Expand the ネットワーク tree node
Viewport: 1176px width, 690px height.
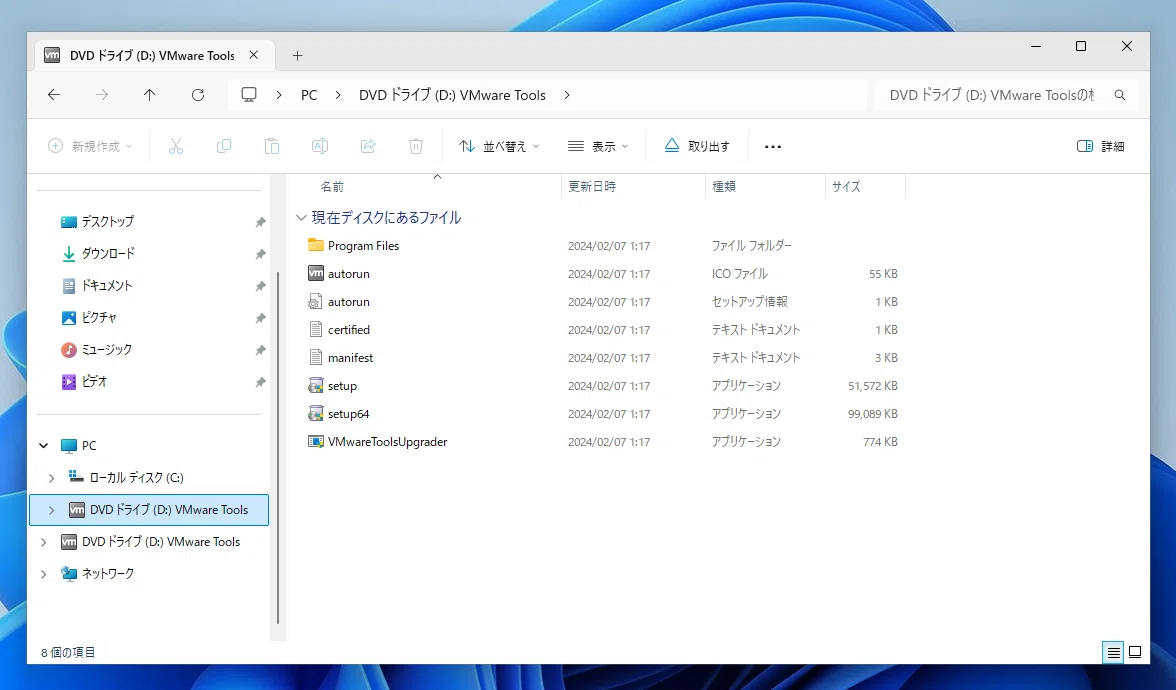click(x=44, y=574)
